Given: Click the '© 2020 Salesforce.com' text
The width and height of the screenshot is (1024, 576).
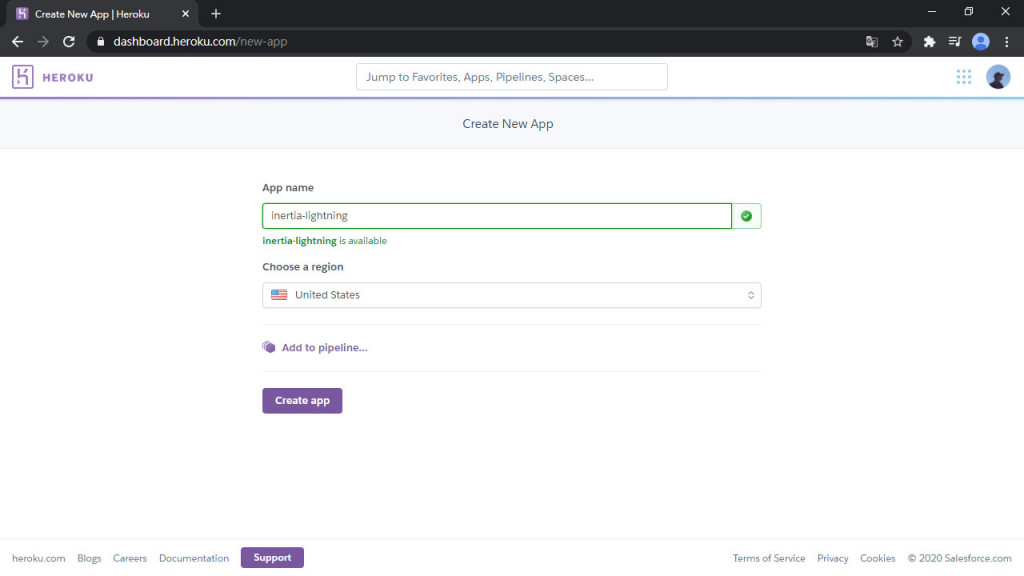Looking at the screenshot, I should pos(959,558).
